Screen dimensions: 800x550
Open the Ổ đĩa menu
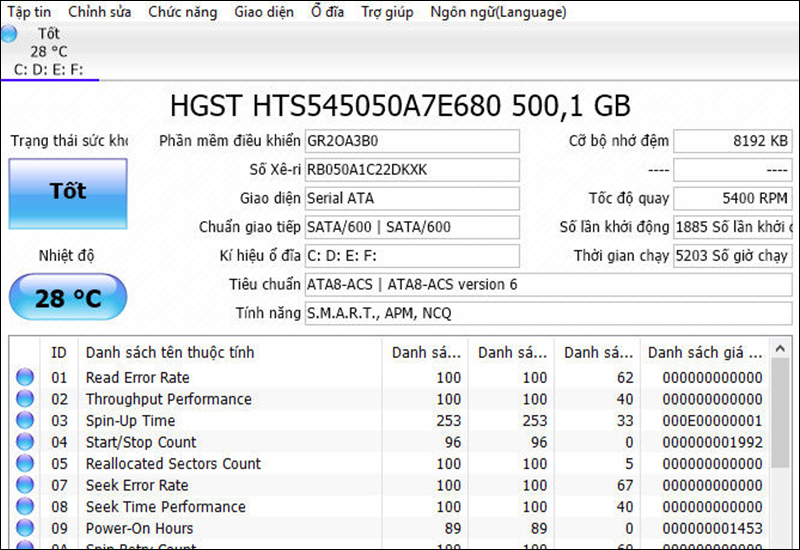[328, 12]
